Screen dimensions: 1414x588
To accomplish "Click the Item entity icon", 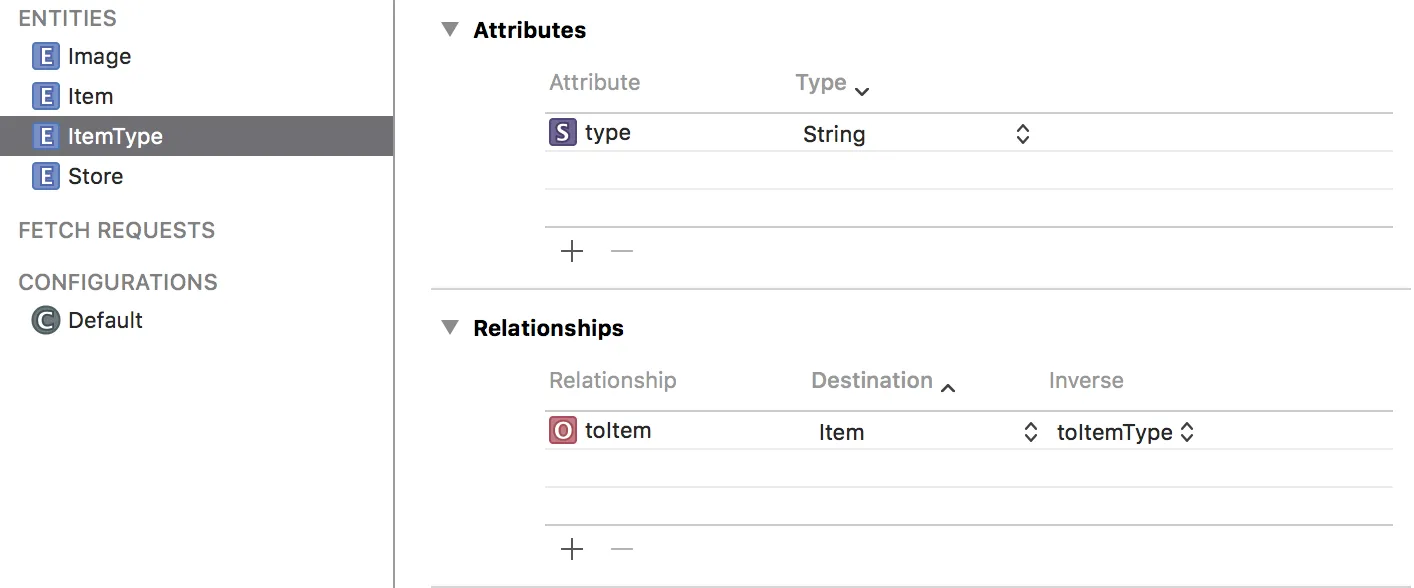I will tap(45, 97).
